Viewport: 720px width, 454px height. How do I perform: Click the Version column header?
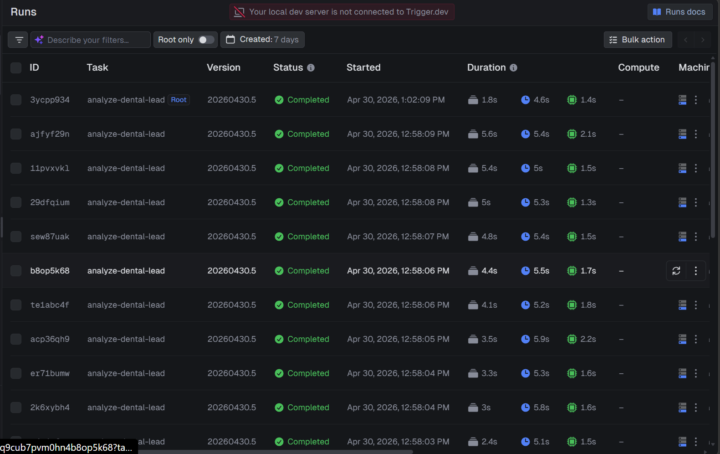click(x=223, y=68)
